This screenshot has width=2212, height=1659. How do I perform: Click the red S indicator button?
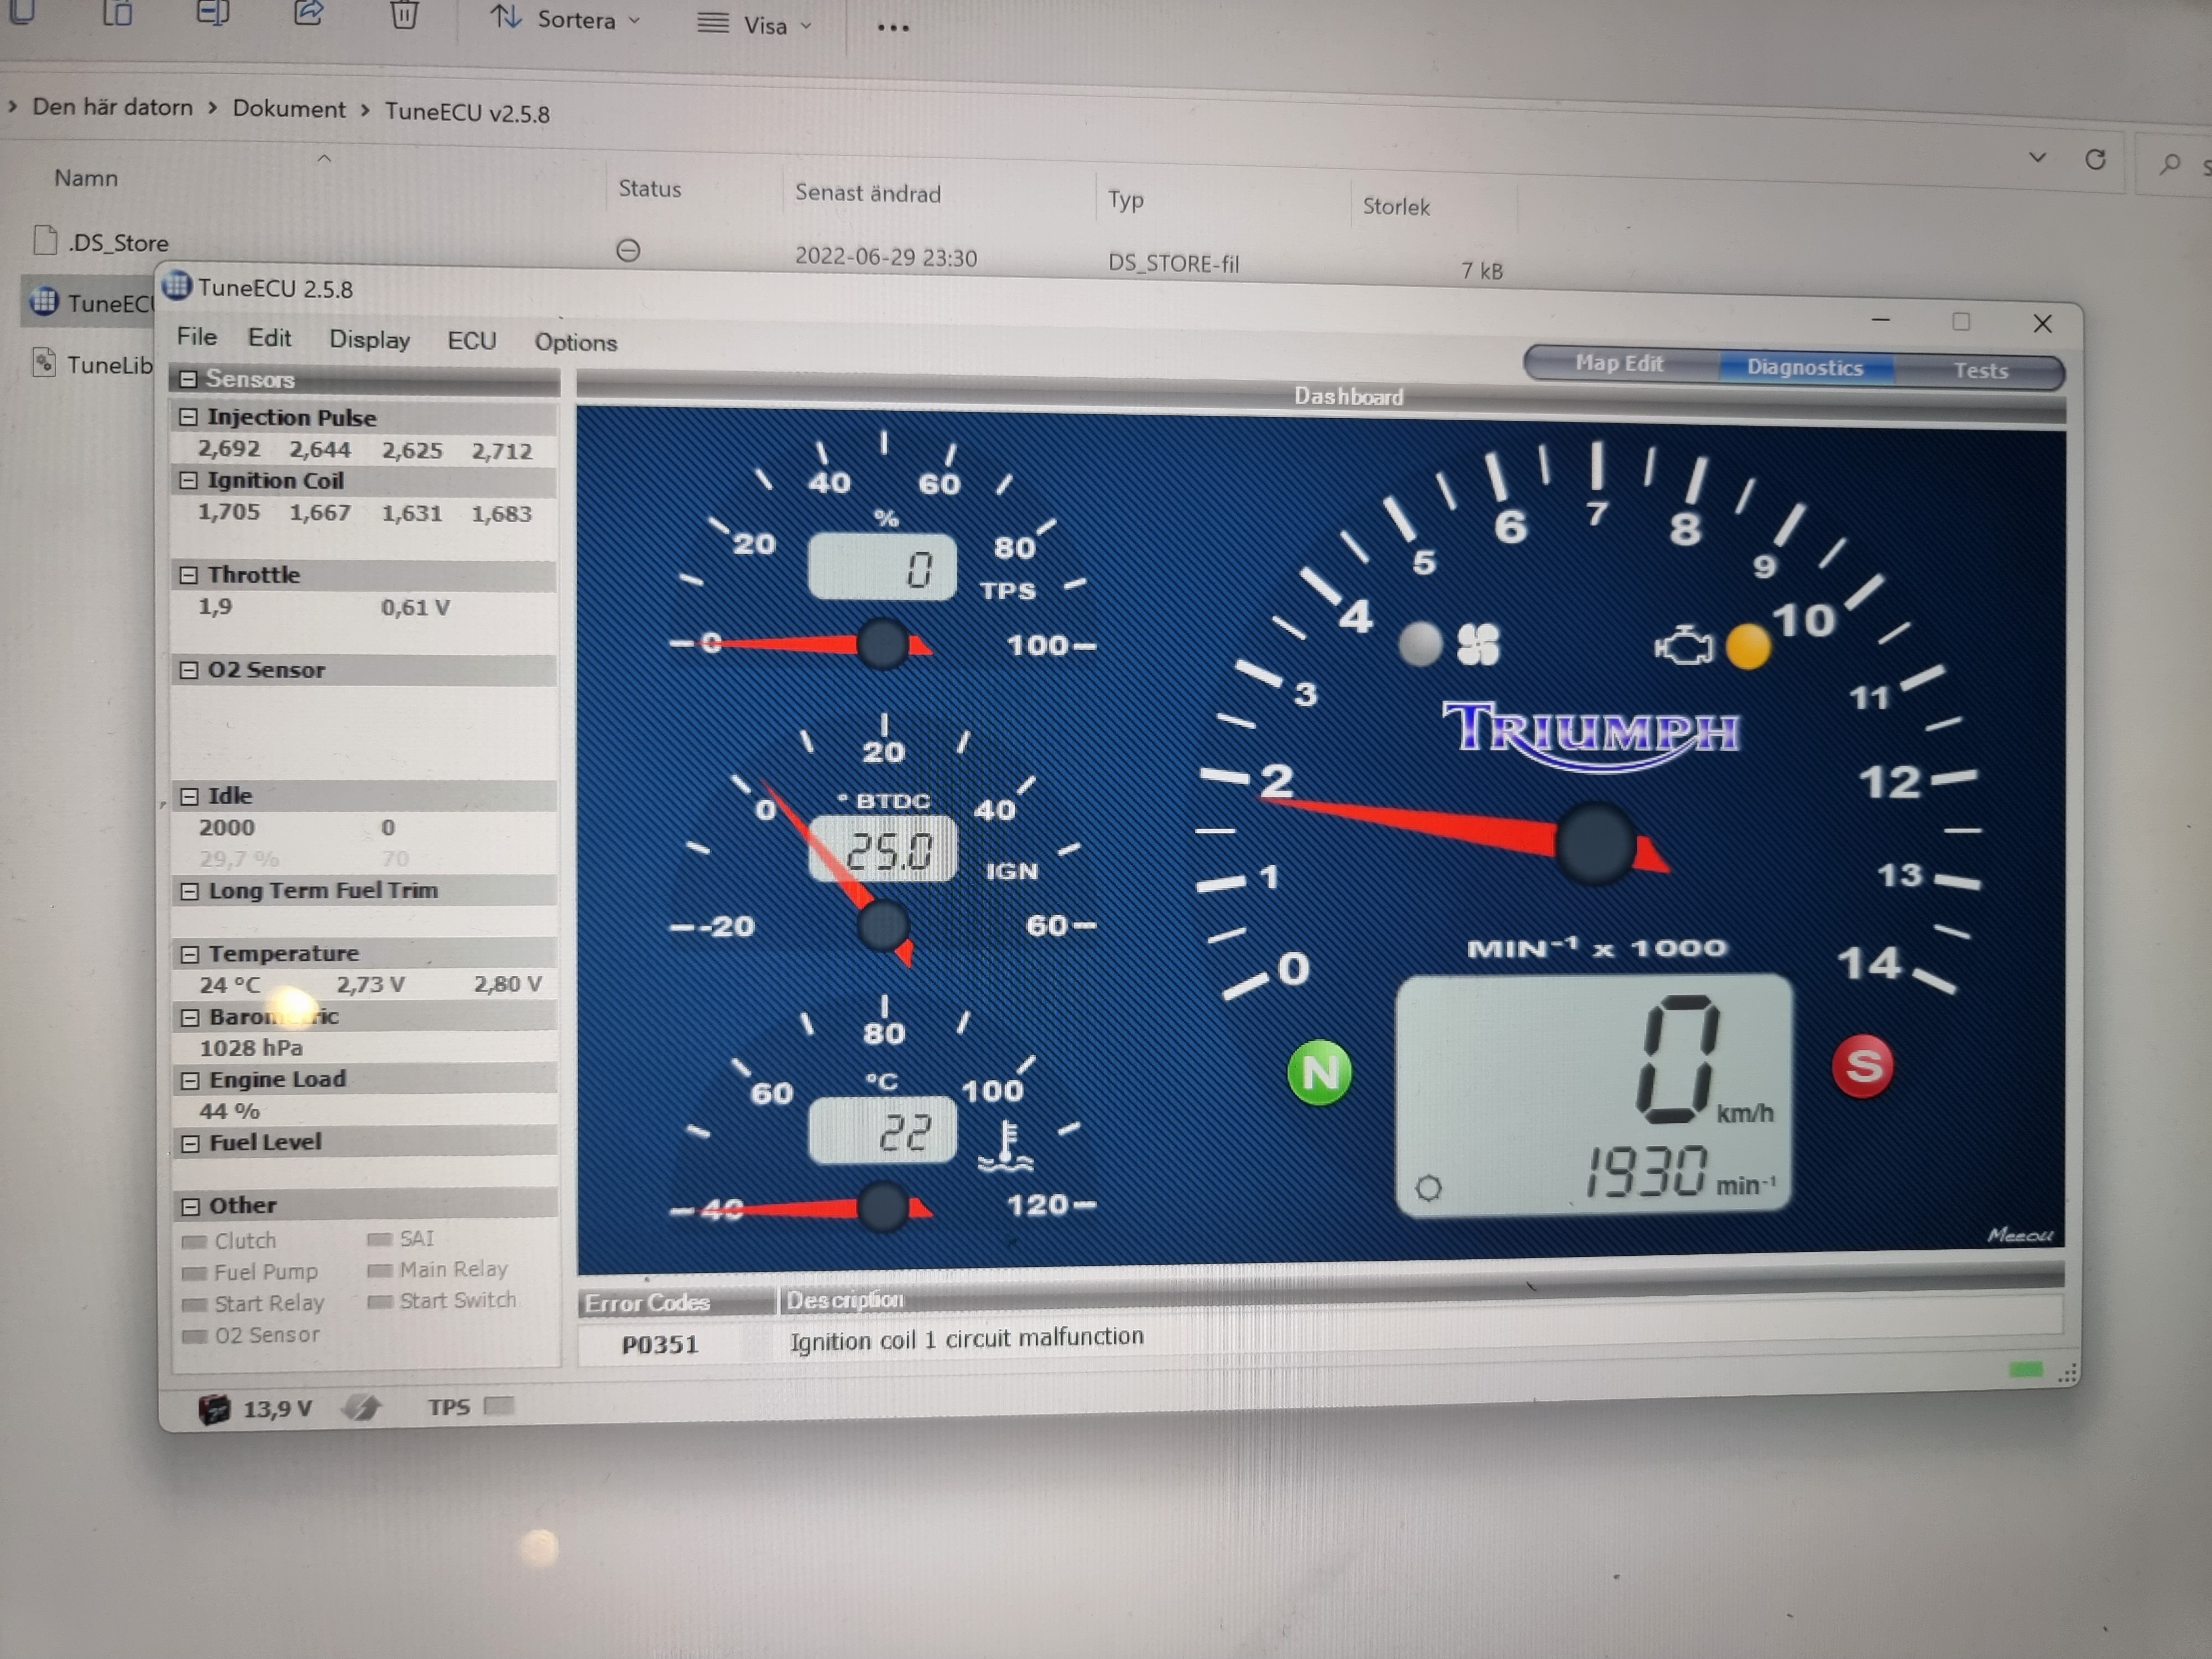click(1862, 1066)
